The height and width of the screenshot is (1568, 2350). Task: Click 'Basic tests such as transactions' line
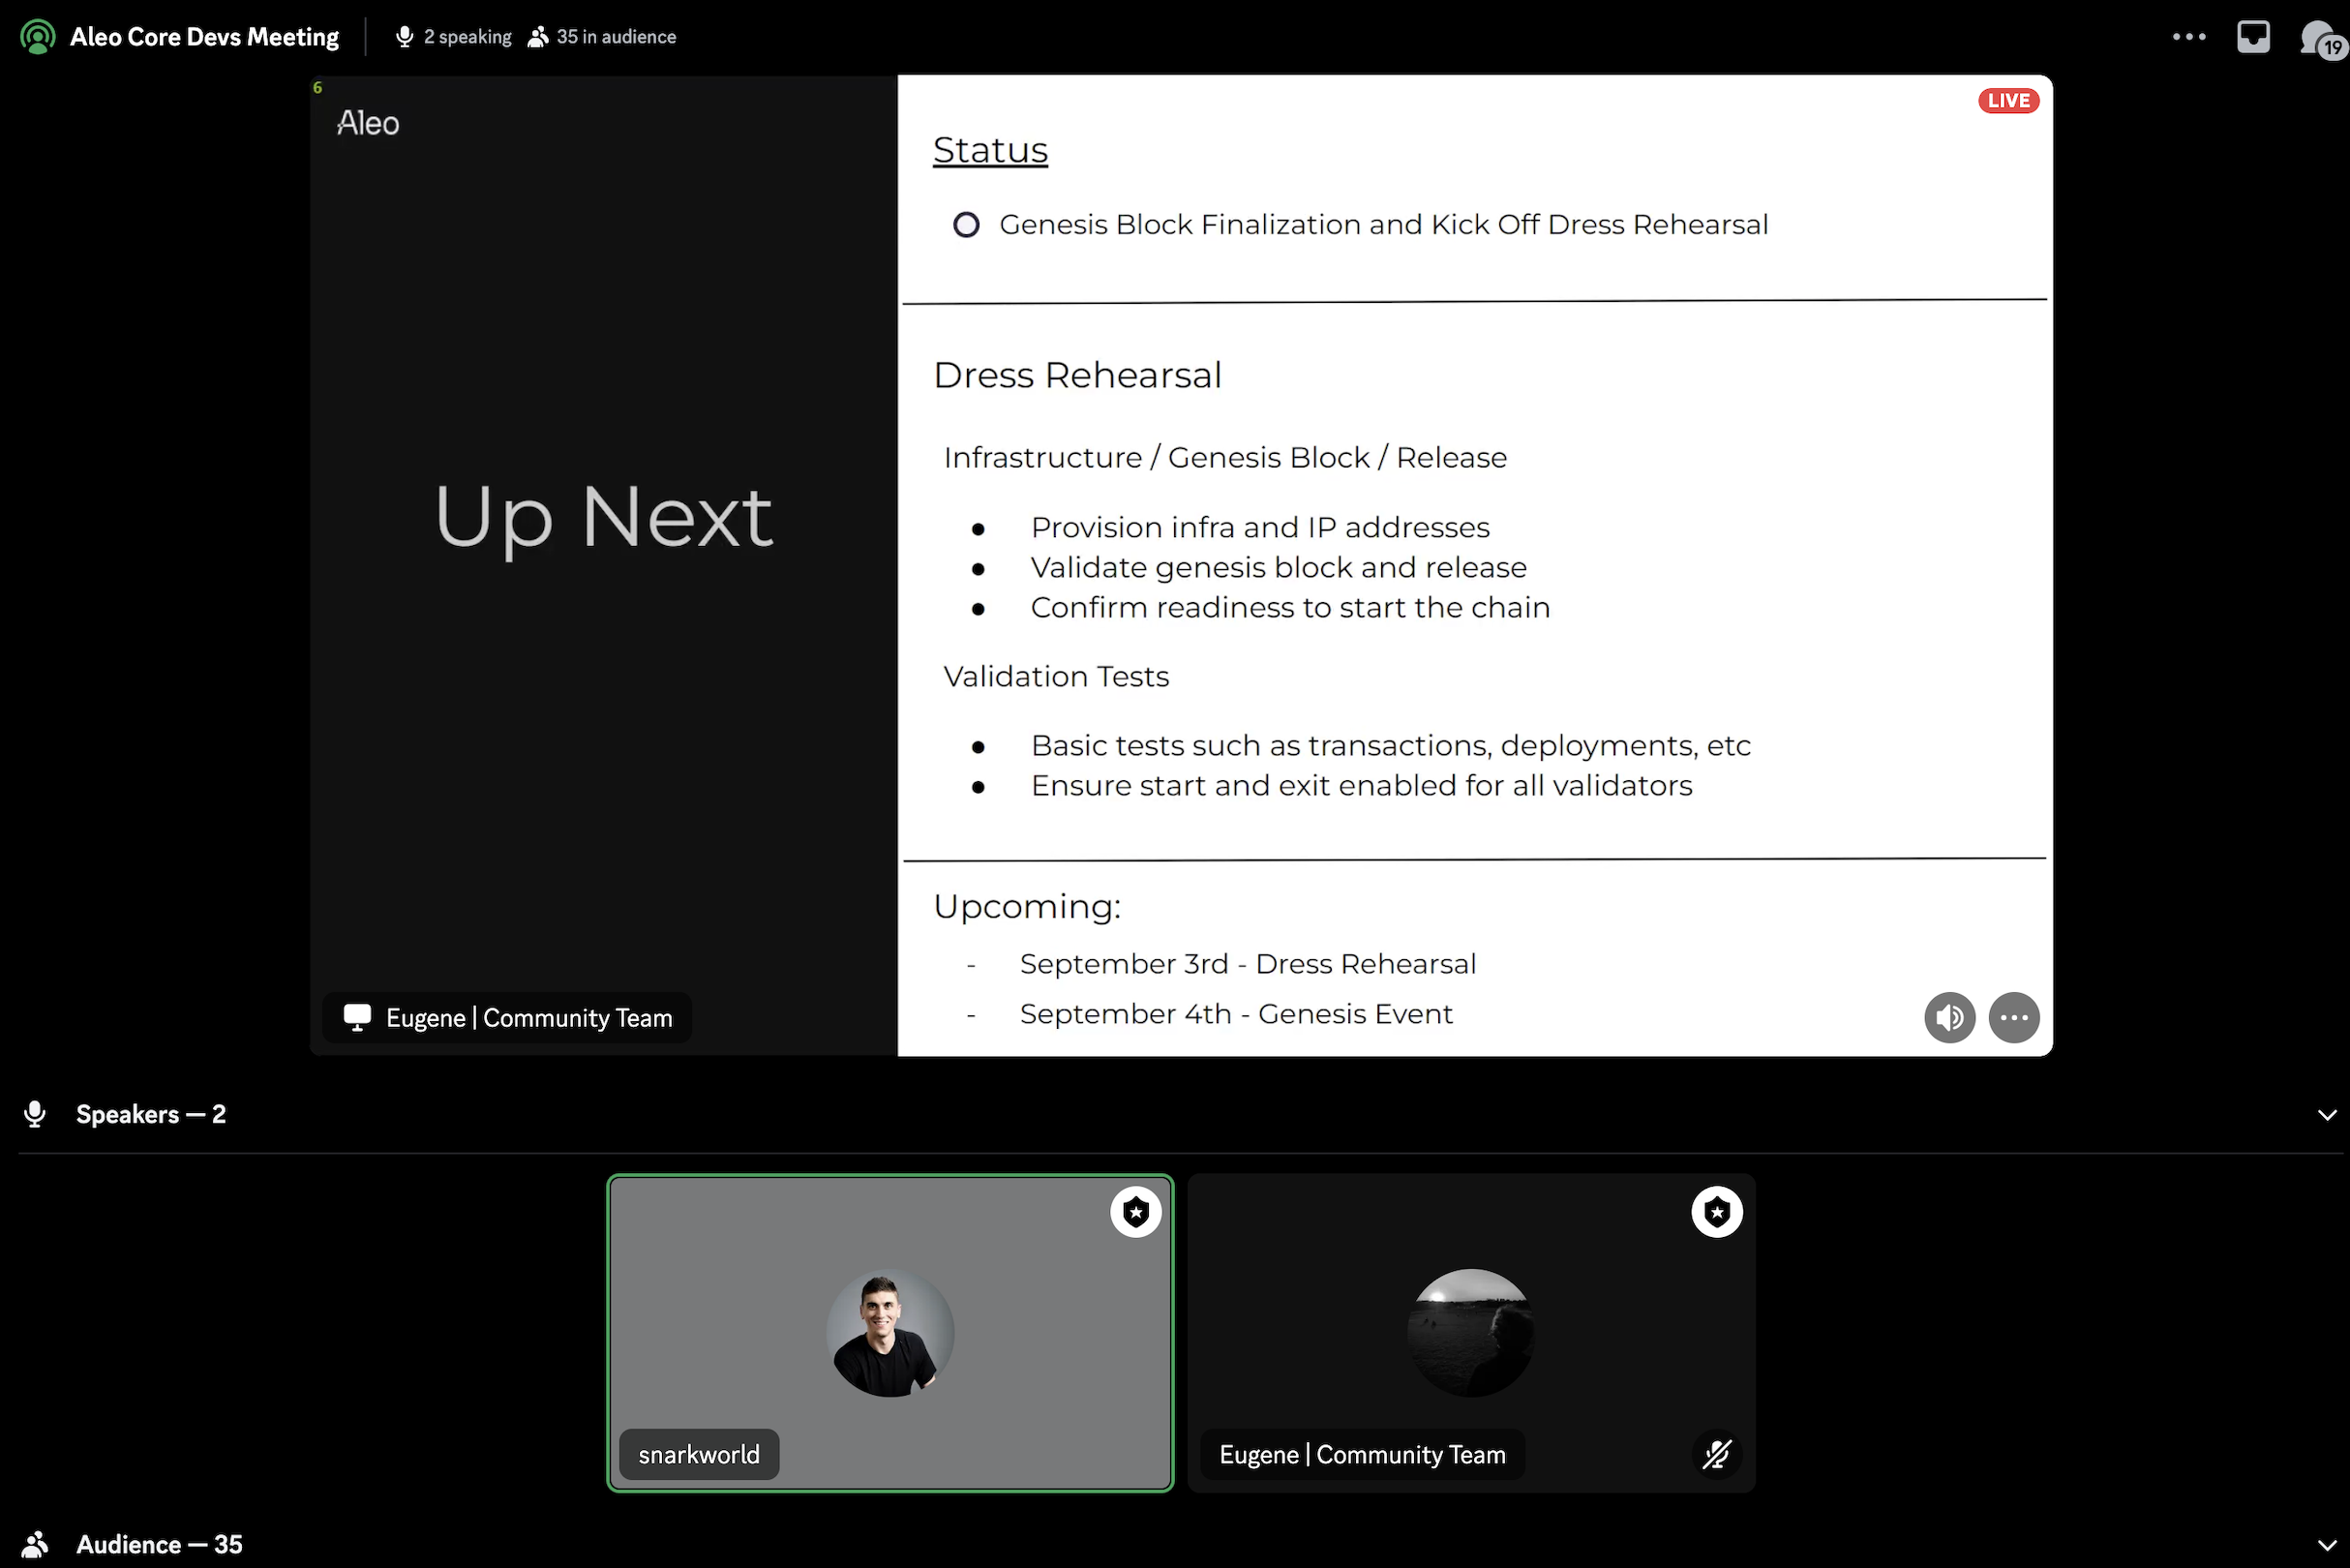tap(1390, 746)
